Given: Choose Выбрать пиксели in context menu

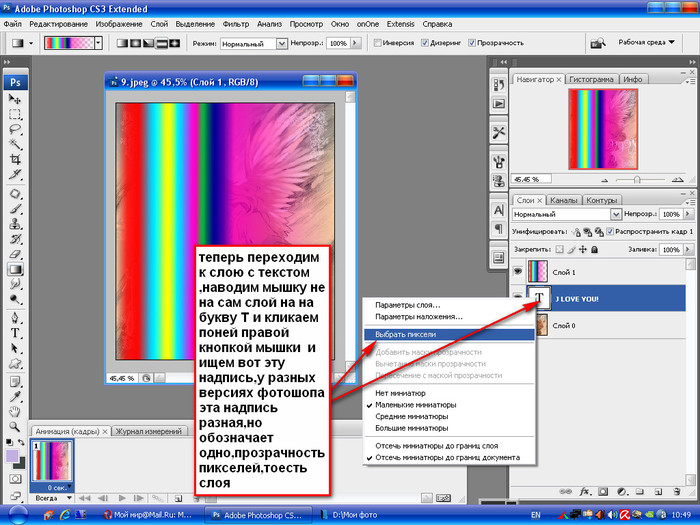Looking at the screenshot, I should (449, 334).
